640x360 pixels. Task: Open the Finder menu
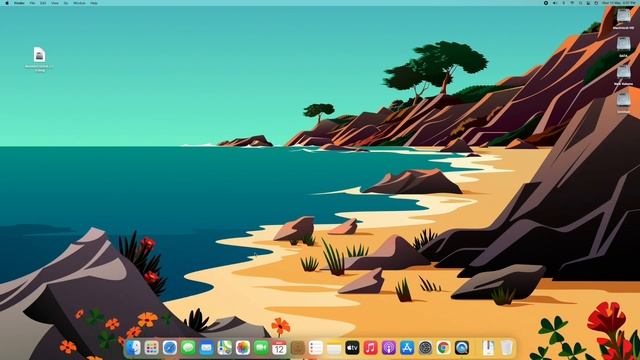(19, 3)
